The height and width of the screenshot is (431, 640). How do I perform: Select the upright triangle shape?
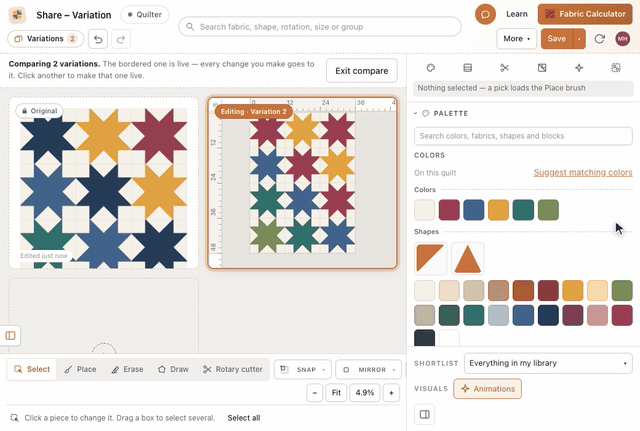pos(467,258)
